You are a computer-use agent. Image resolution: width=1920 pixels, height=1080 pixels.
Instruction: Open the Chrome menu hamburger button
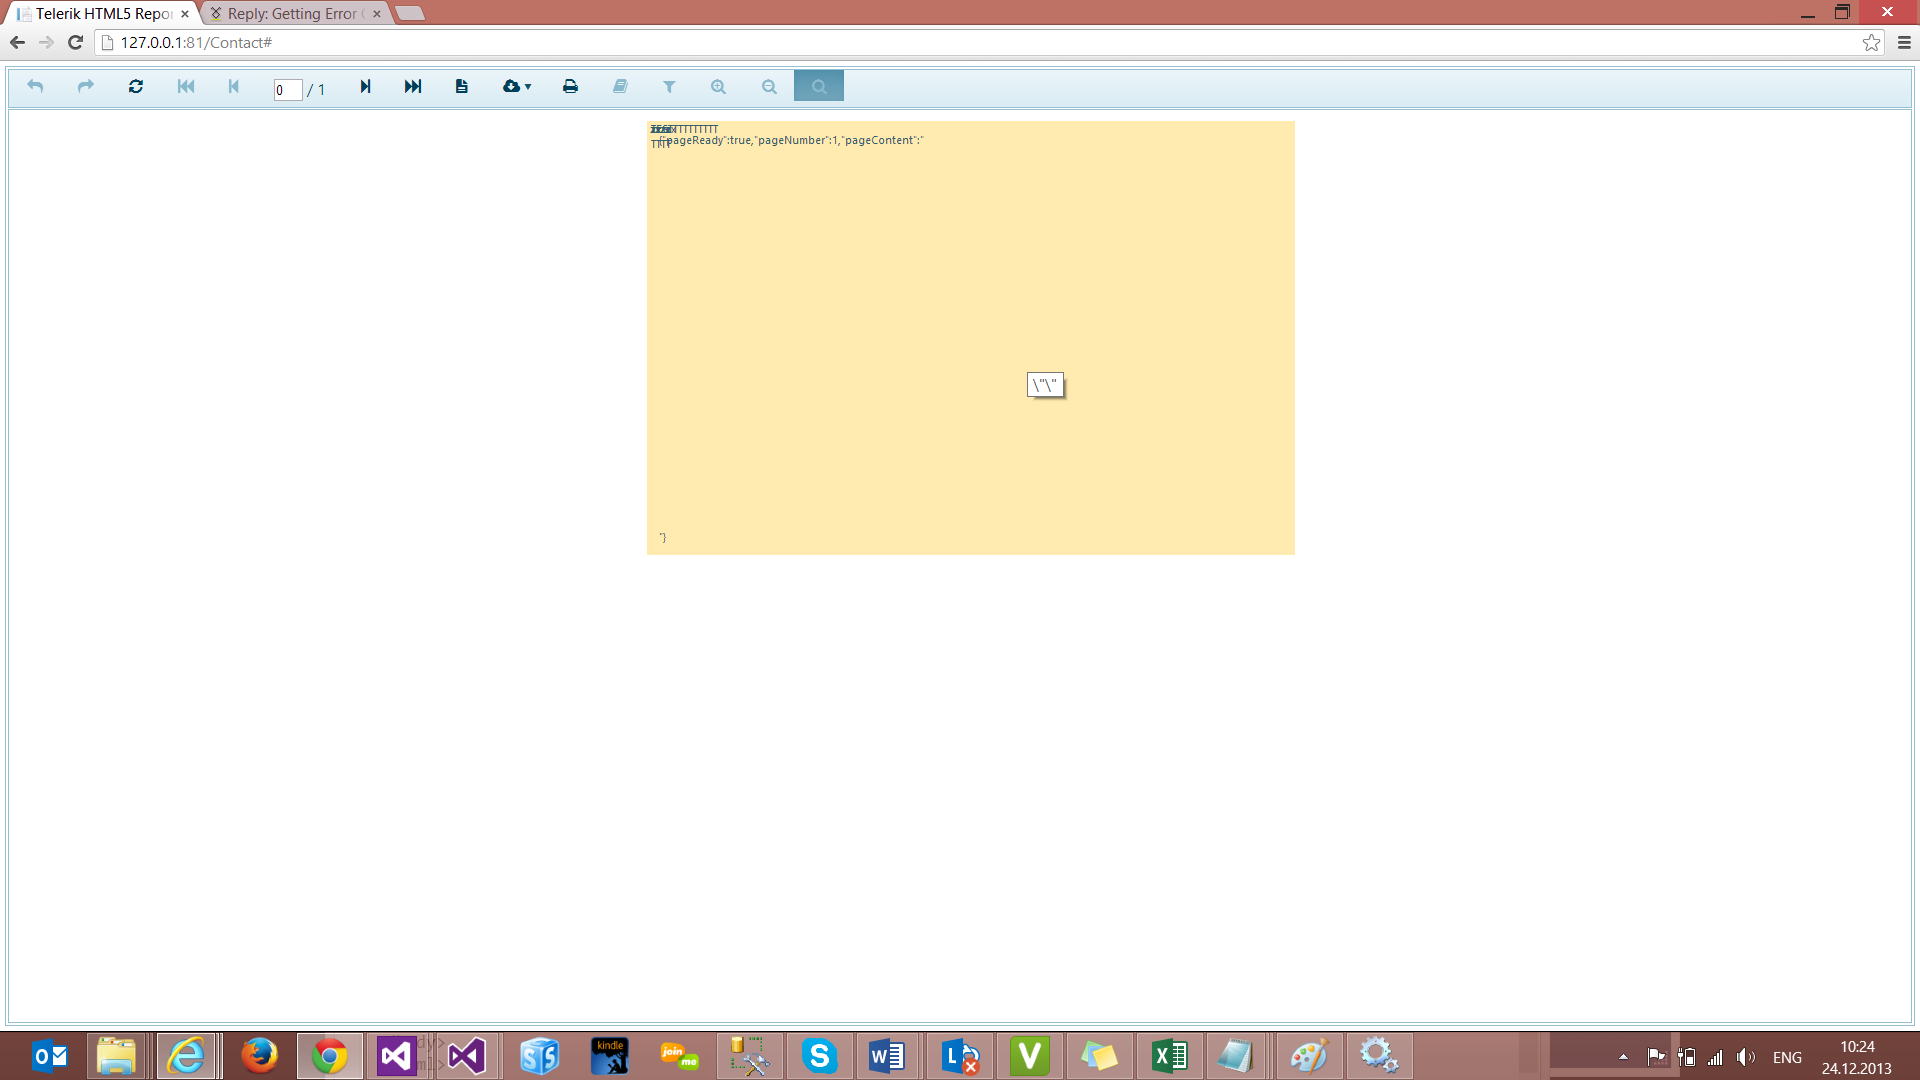pos(1904,43)
